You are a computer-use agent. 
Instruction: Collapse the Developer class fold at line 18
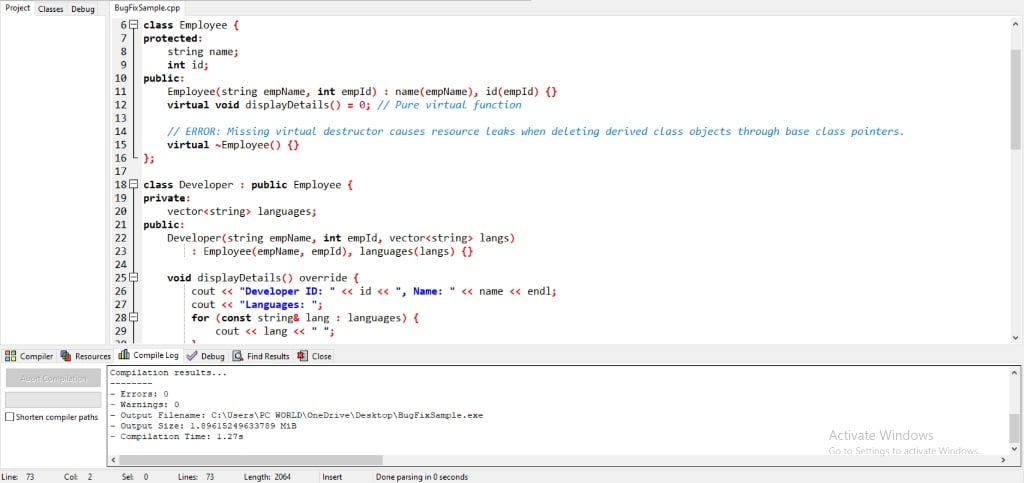[133, 185]
